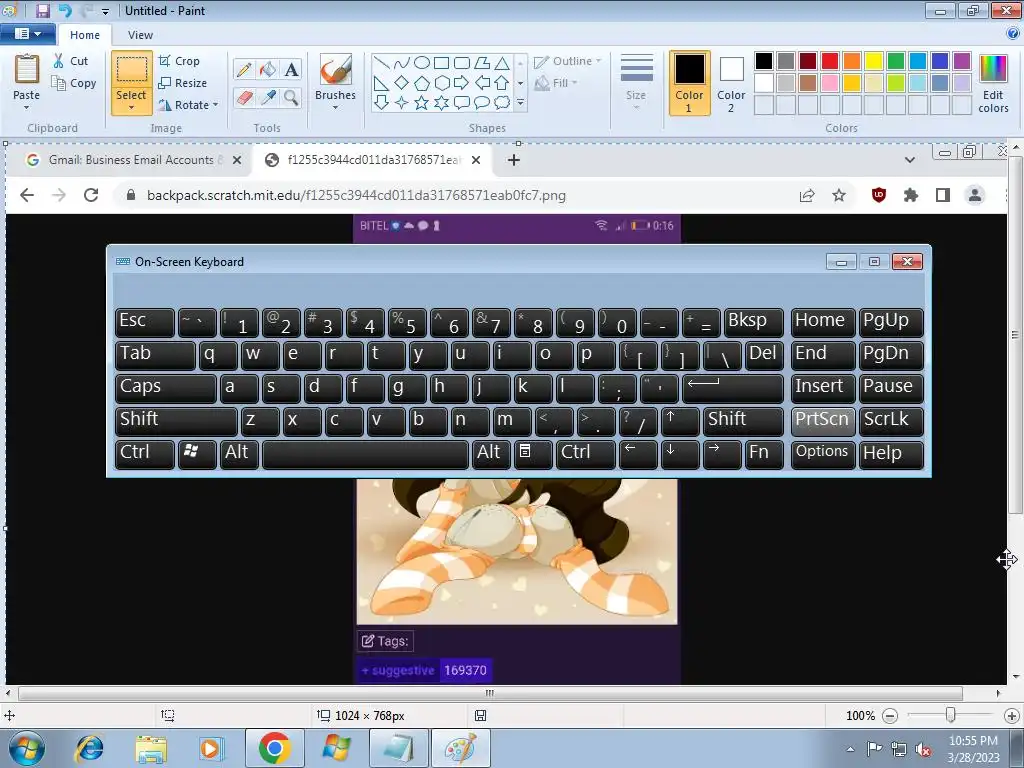Click the Copy button
Screen dimensions: 1024x768
(x=74, y=83)
